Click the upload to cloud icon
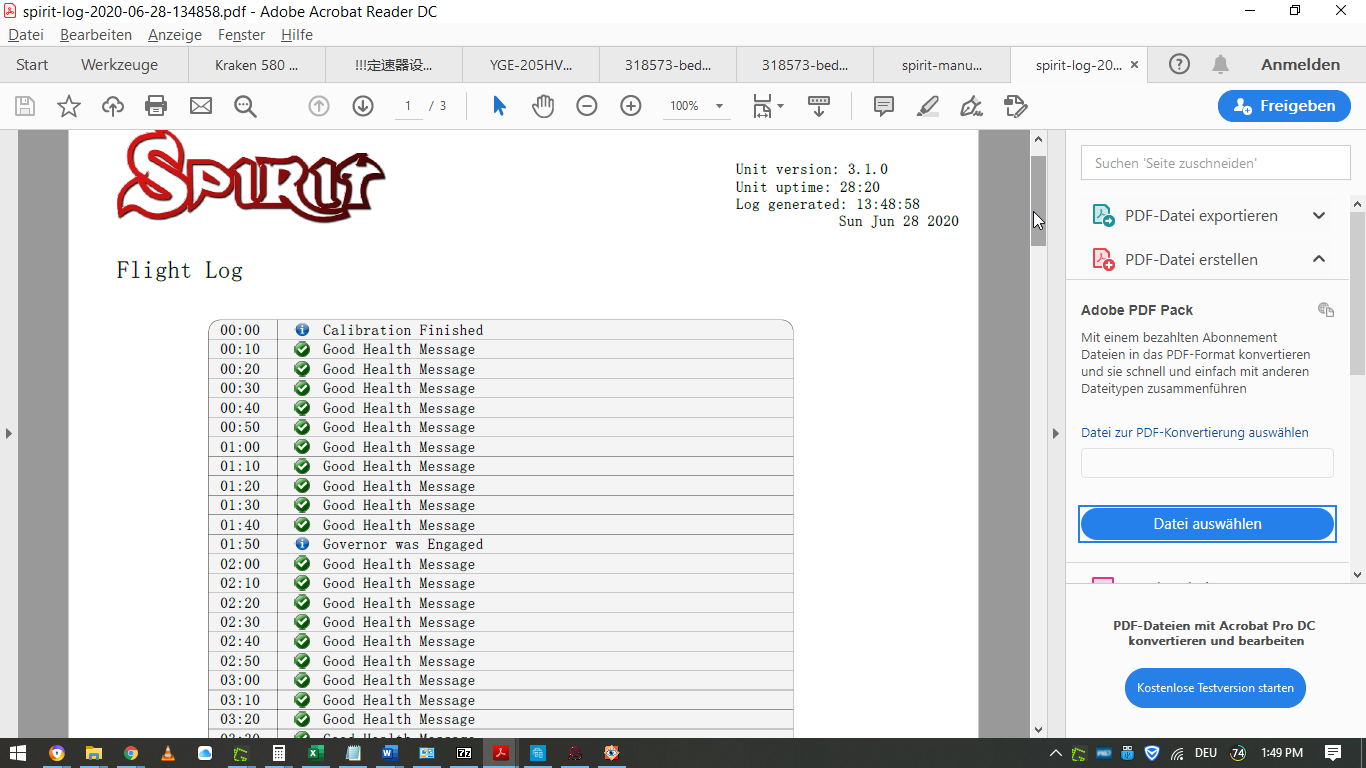 tap(113, 106)
